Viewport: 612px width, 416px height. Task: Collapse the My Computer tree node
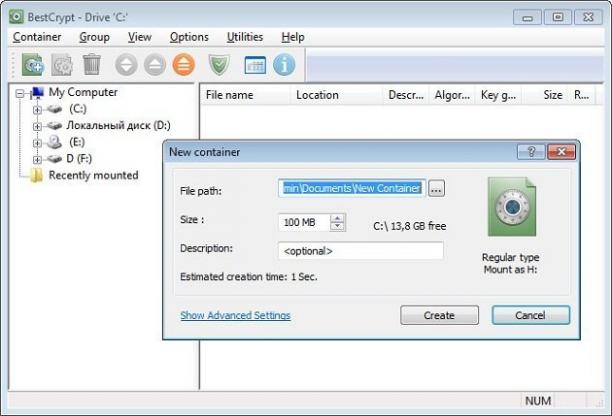[x=20, y=94]
